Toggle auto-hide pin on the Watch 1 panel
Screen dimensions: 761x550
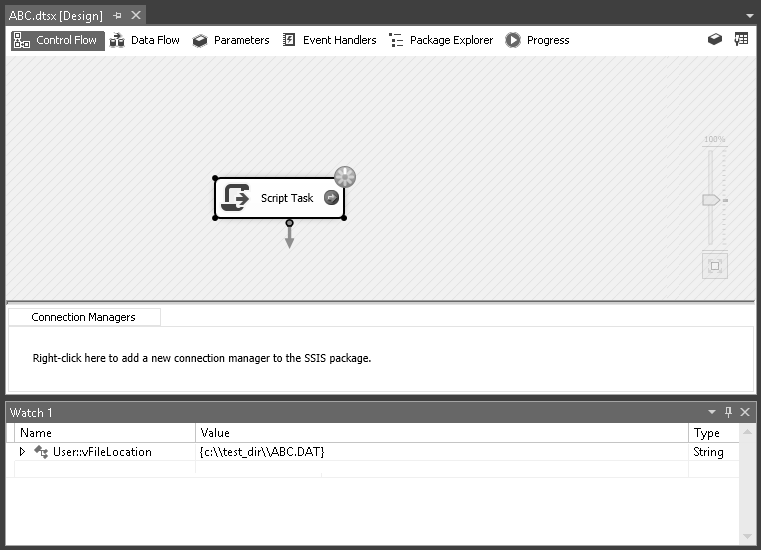coord(729,412)
